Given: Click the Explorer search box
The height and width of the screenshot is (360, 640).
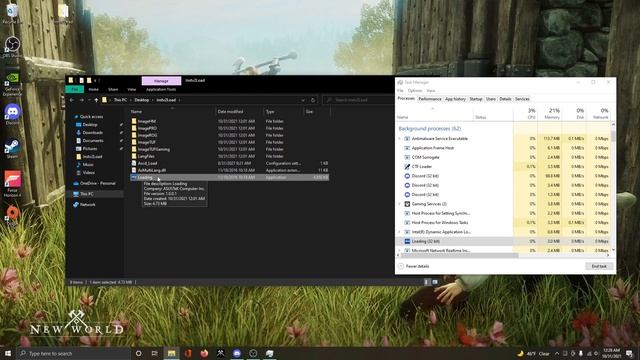Looking at the screenshot, I should pyautogui.click(x=358, y=100).
